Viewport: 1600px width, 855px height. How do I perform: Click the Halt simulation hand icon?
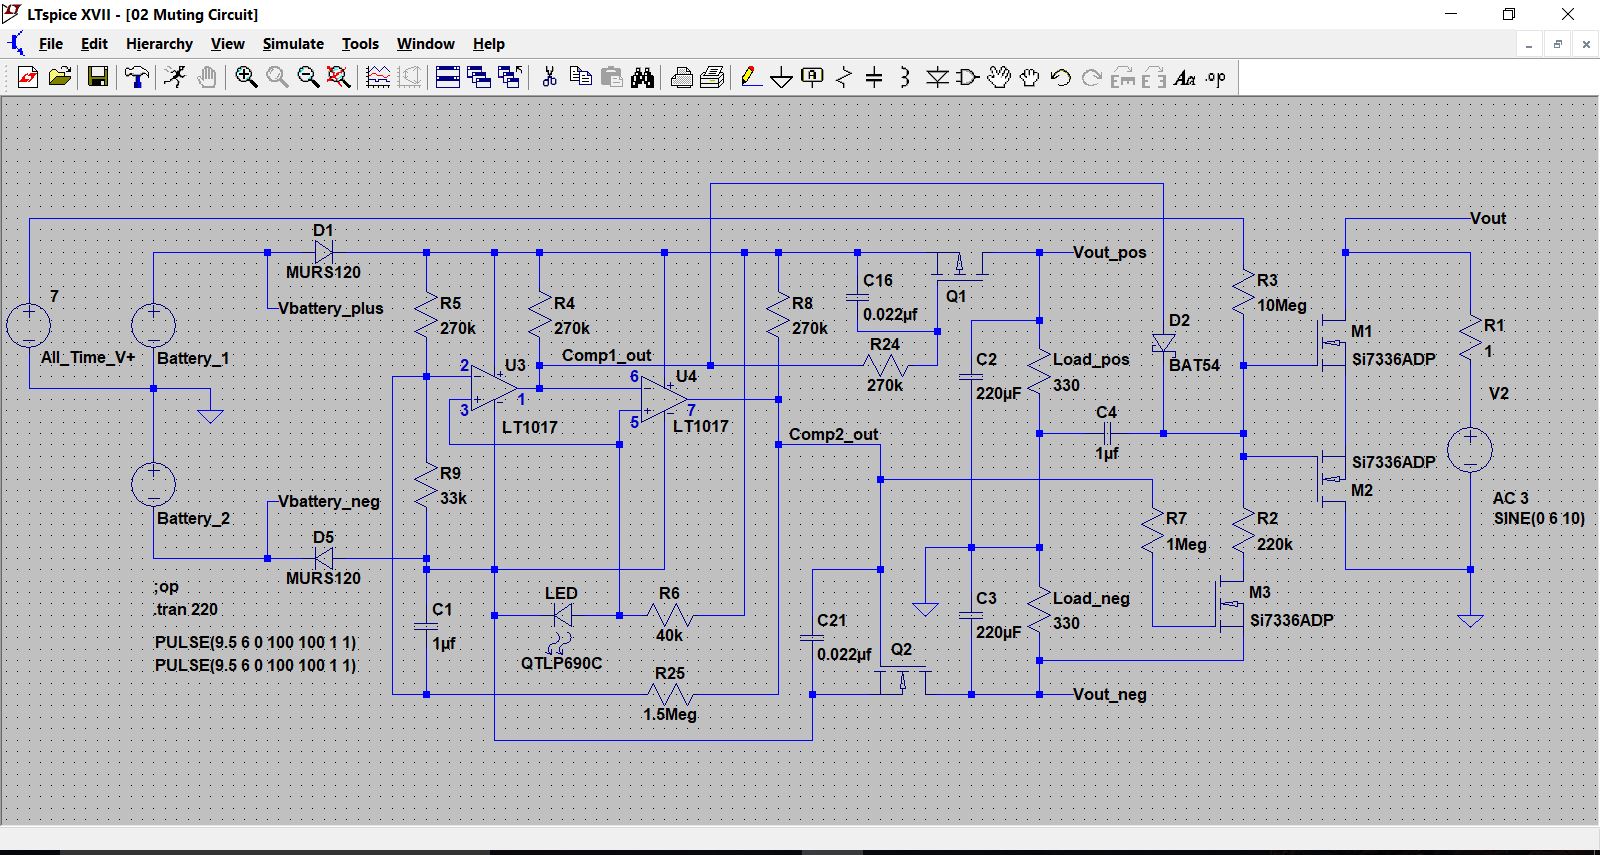pyautogui.click(x=207, y=77)
